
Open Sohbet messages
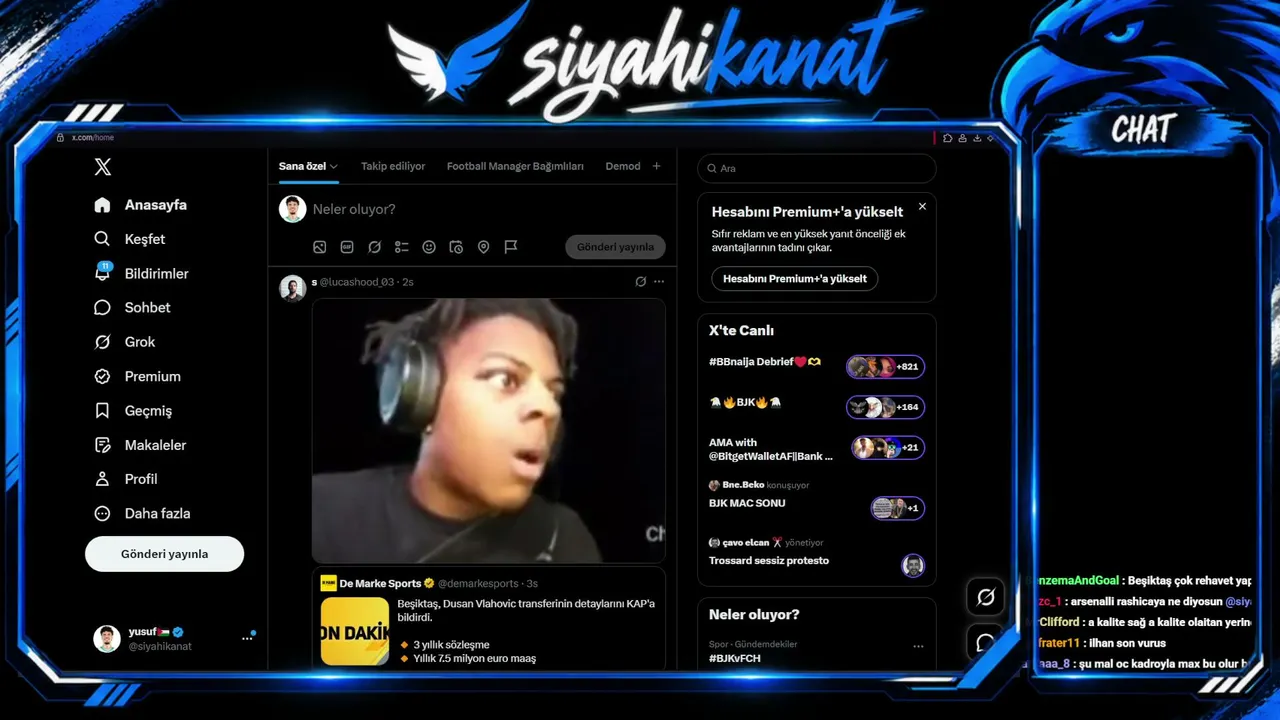(x=132, y=308)
